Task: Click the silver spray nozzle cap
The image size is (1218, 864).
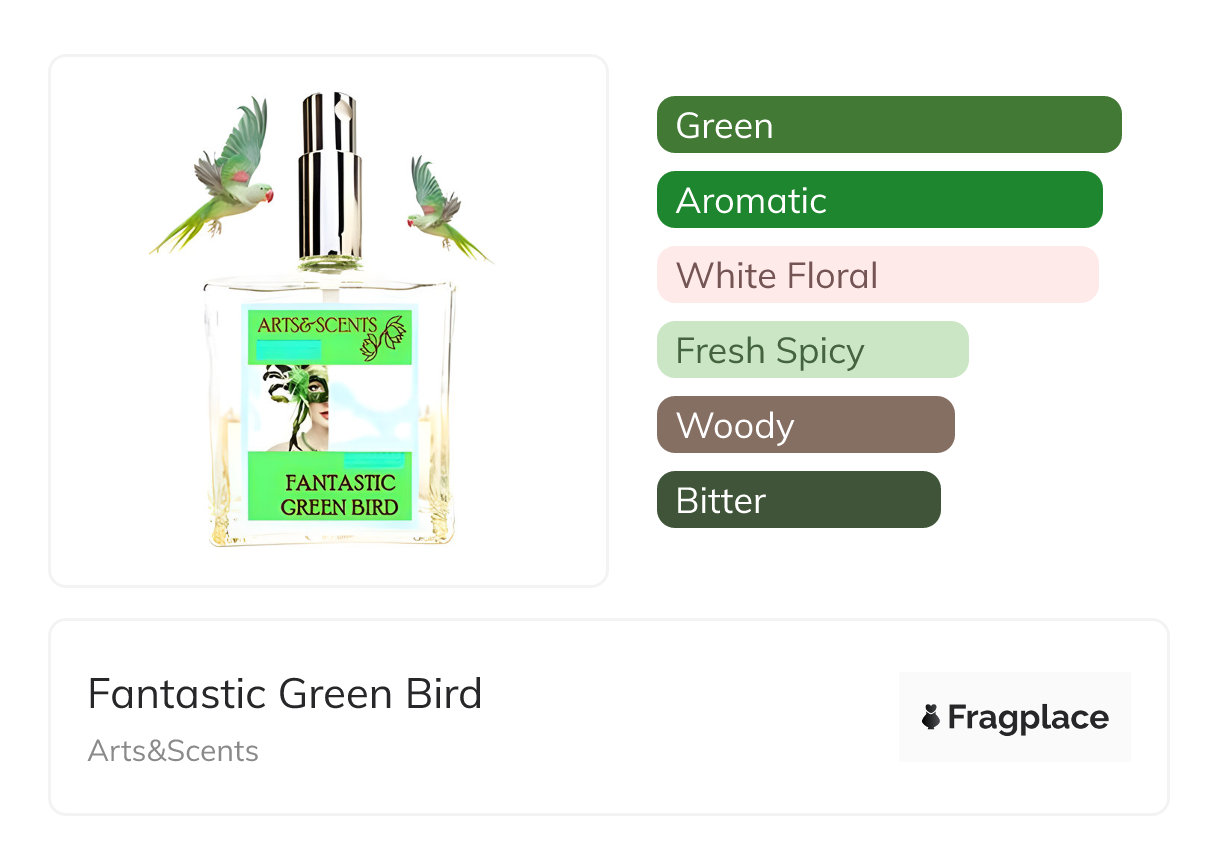Action: [x=330, y=175]
